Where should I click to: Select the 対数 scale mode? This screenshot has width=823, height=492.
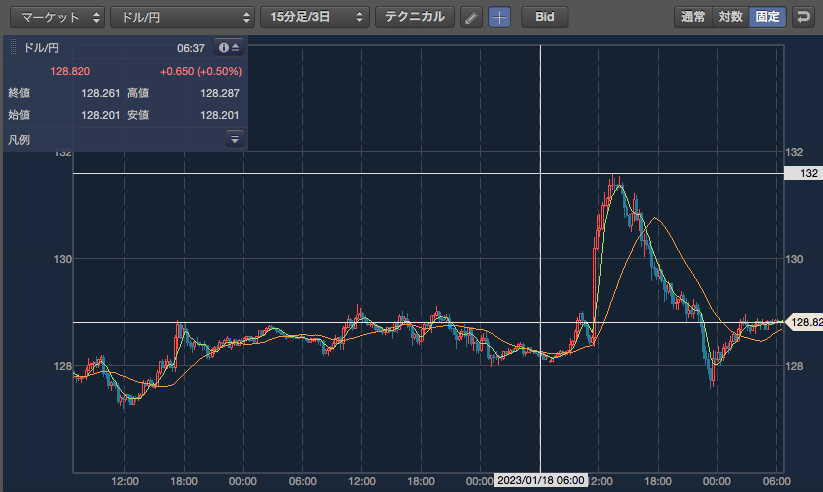(730, 17)
